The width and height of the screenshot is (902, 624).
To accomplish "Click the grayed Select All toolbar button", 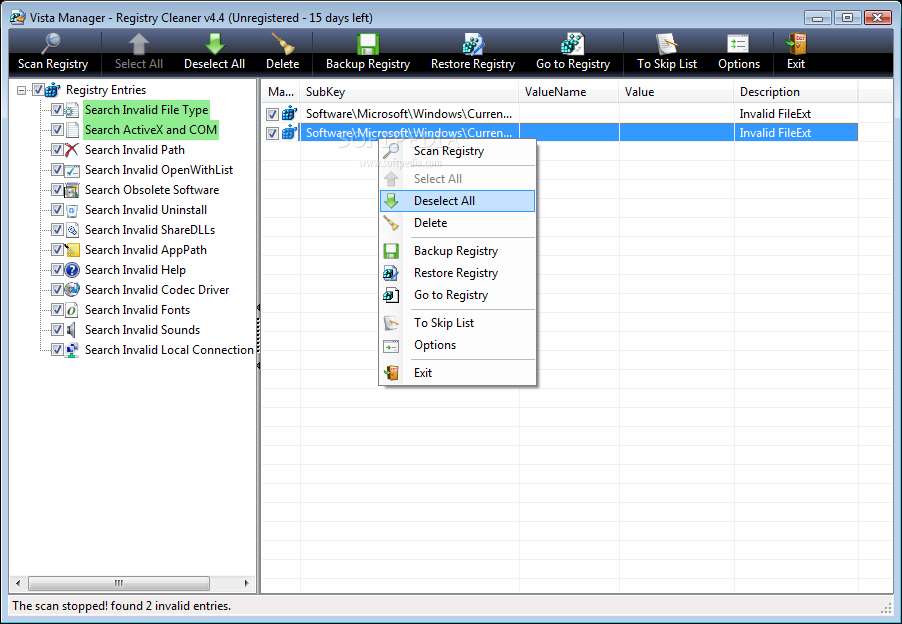I will click(x=139, y=53).
